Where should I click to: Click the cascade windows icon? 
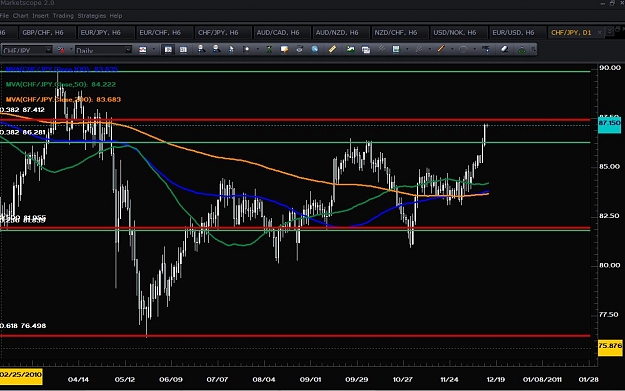(x=366, y=50)
